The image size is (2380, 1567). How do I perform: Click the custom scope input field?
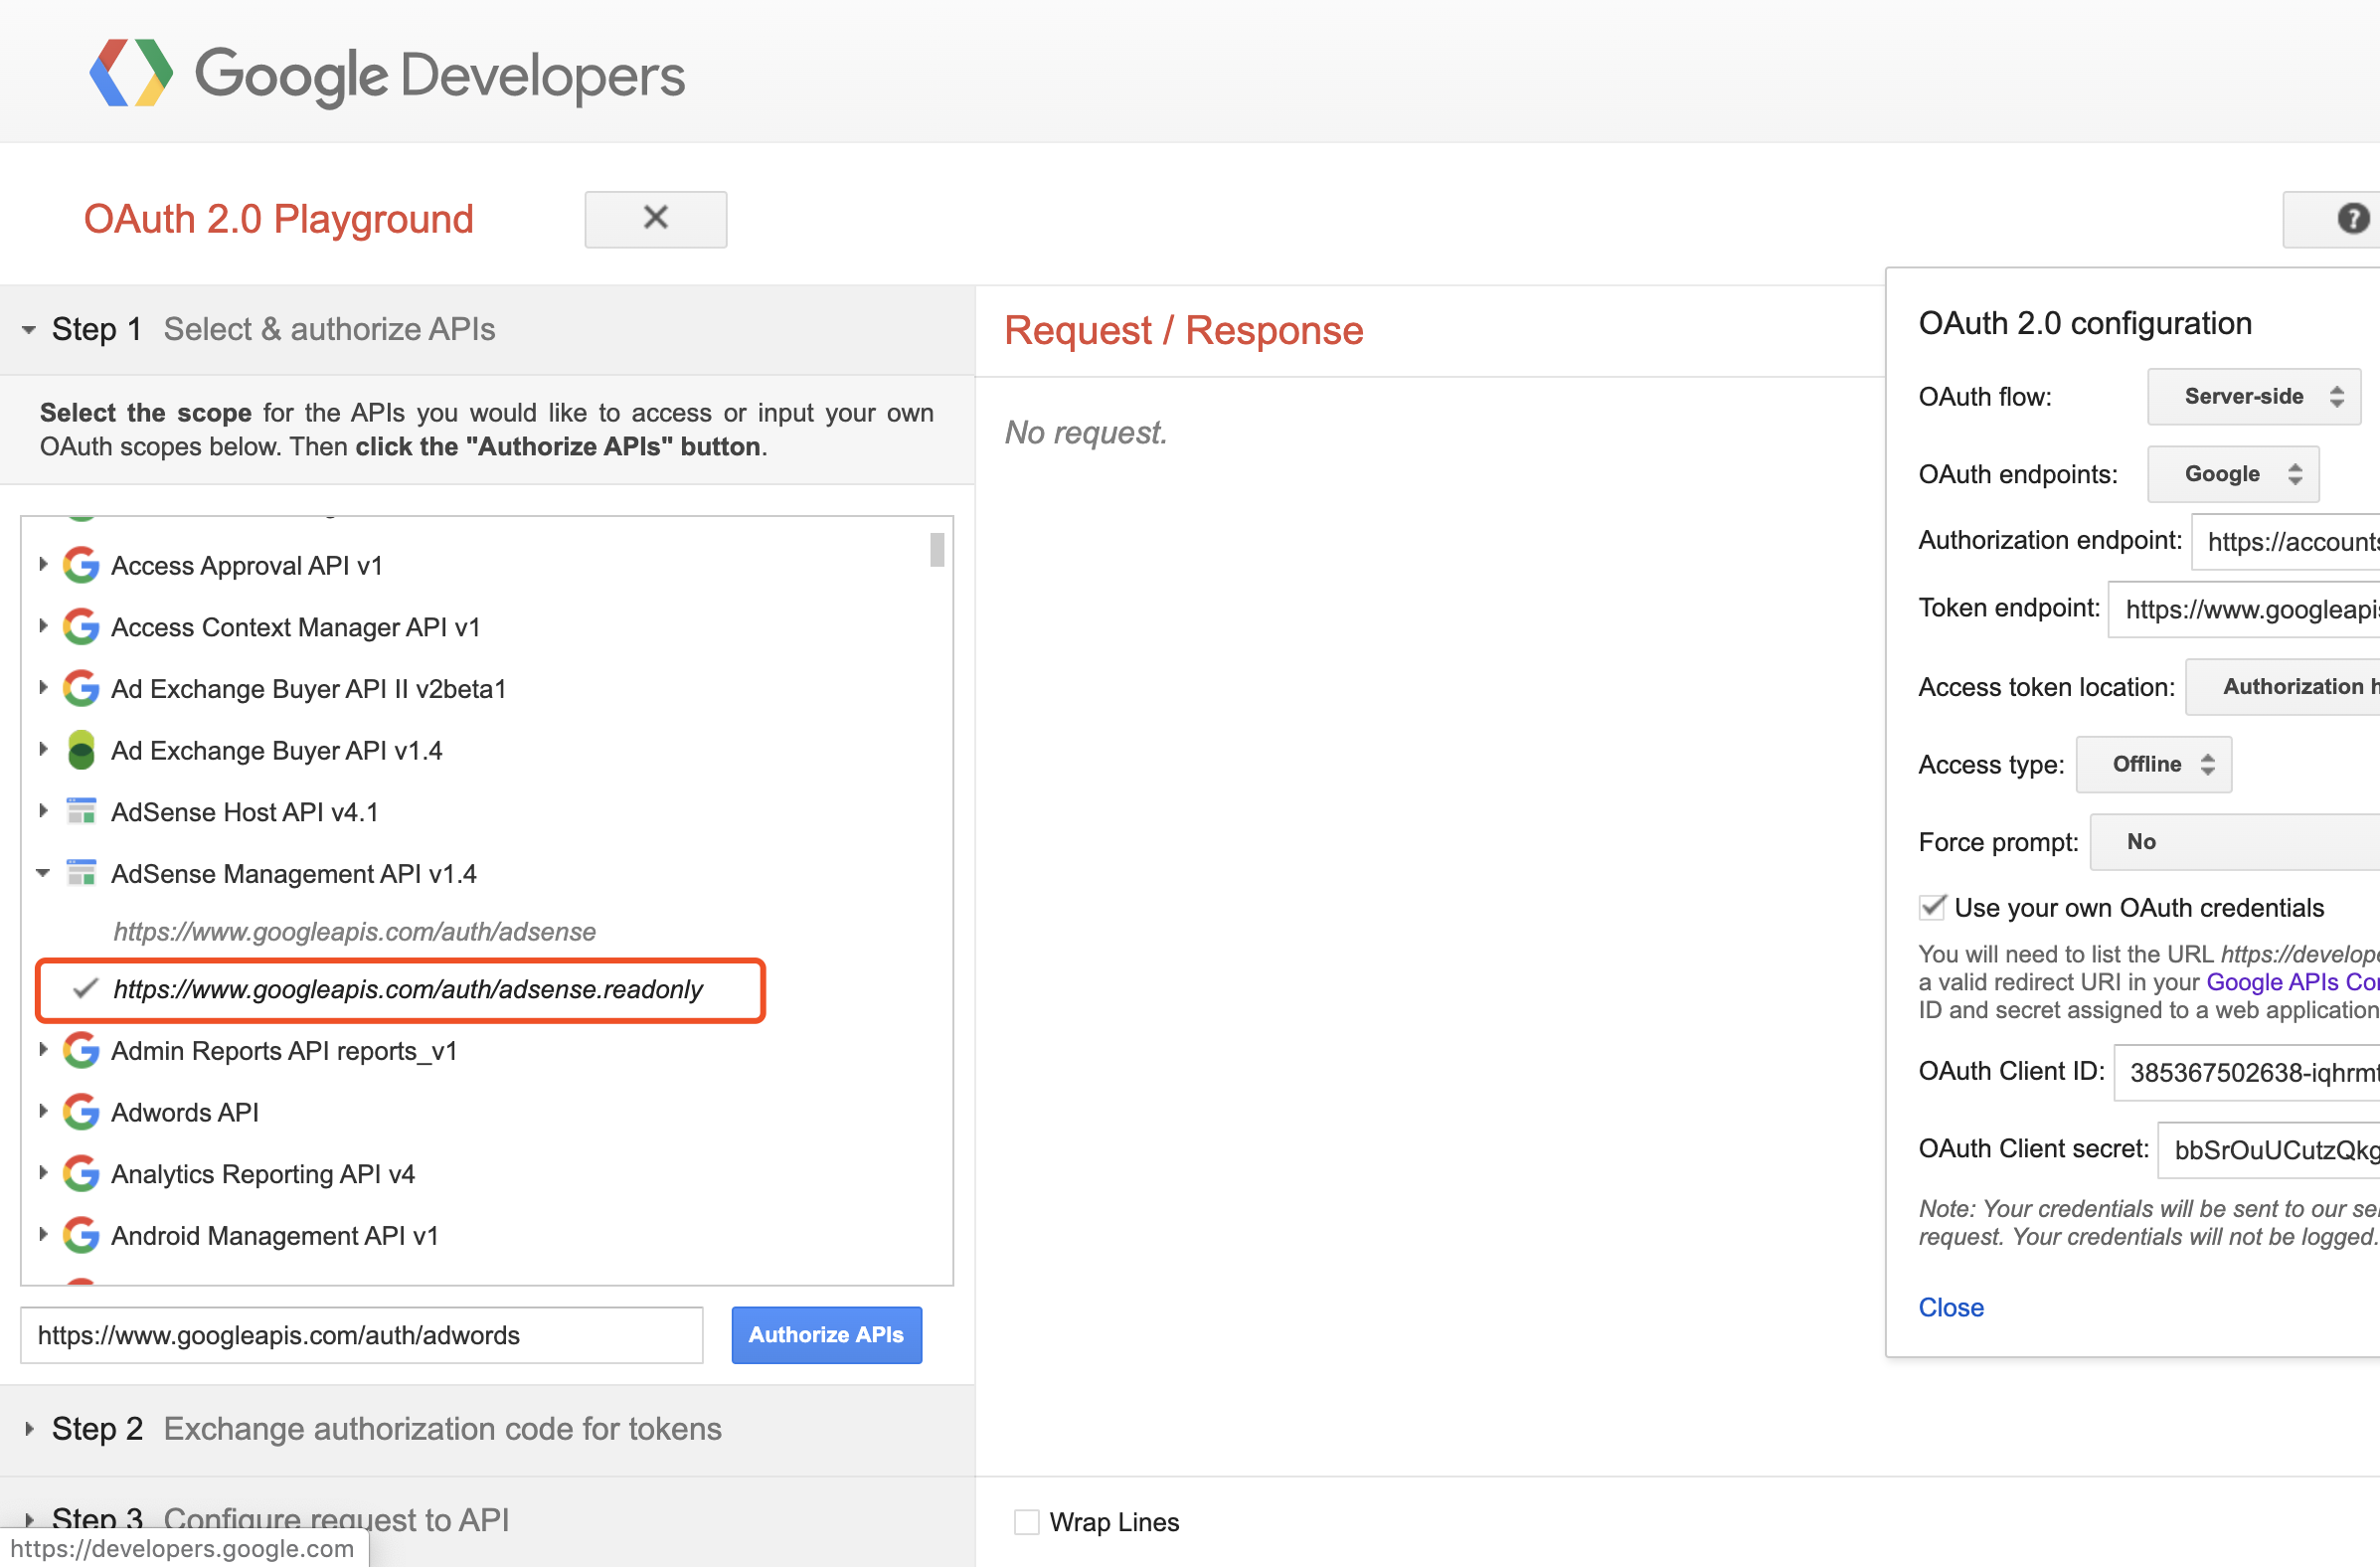(x=360, y=1334)
